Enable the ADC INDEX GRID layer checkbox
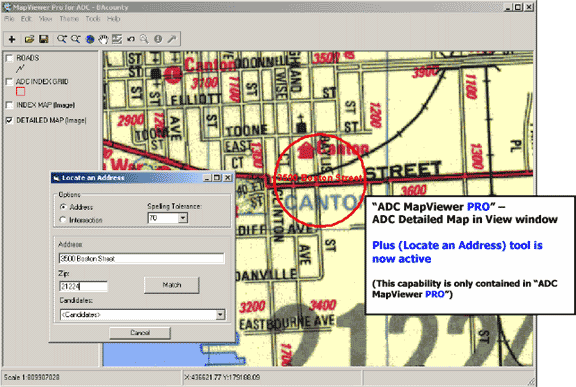The width and height of the screenshot is (576, 387). coord(9,82)
